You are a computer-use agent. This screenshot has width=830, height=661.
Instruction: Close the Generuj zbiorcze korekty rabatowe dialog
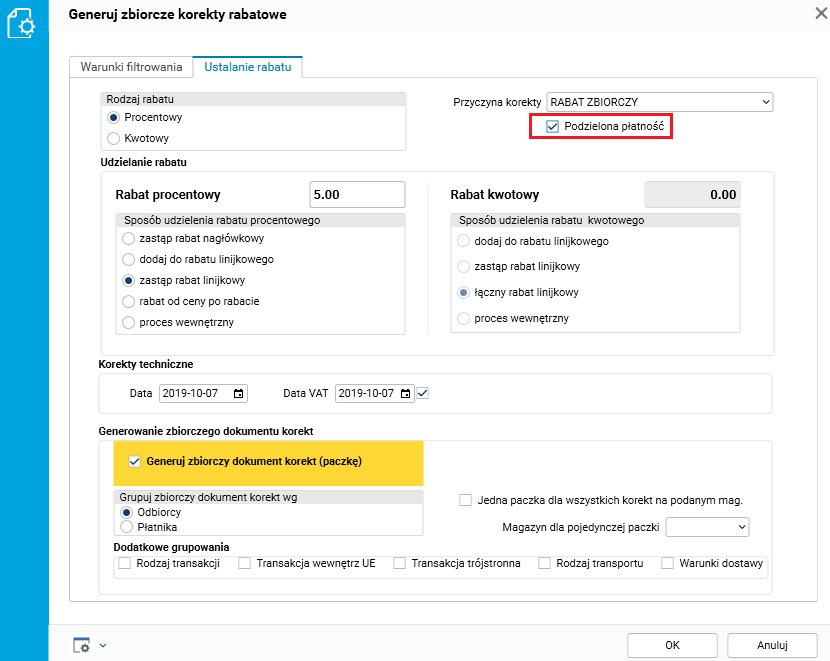pos(822,14)
